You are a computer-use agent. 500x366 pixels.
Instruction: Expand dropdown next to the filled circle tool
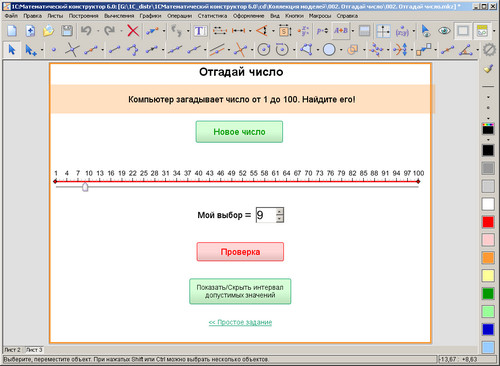point(341,50)
